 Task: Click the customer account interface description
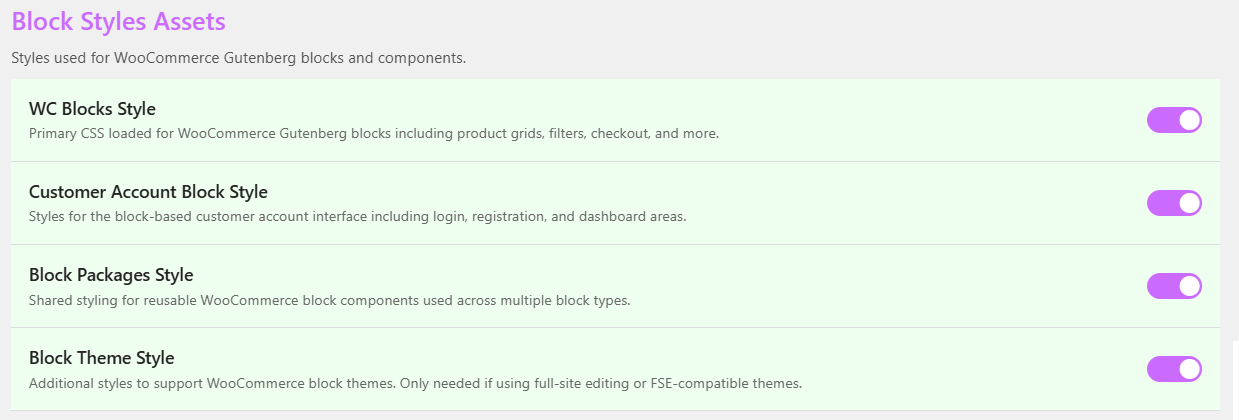[x=358, y=216]
